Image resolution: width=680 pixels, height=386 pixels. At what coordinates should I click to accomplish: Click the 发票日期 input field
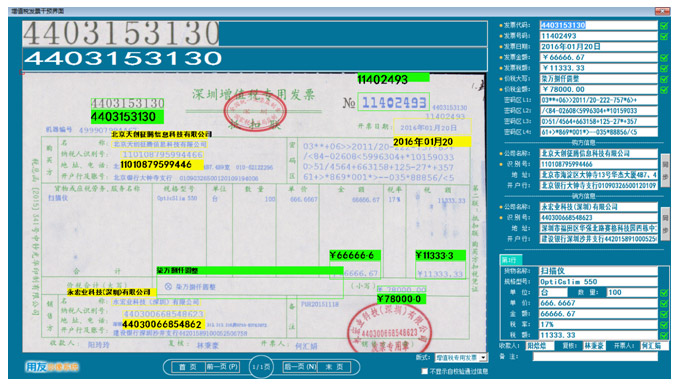[598, 46]
